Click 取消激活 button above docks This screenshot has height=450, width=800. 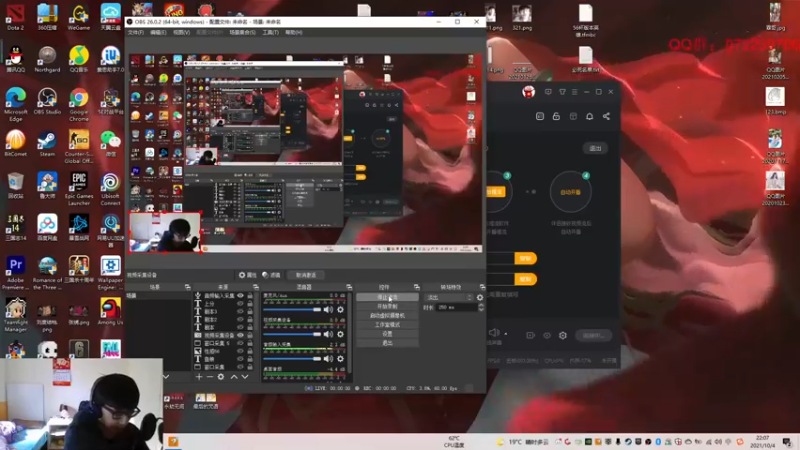(306, 275)
